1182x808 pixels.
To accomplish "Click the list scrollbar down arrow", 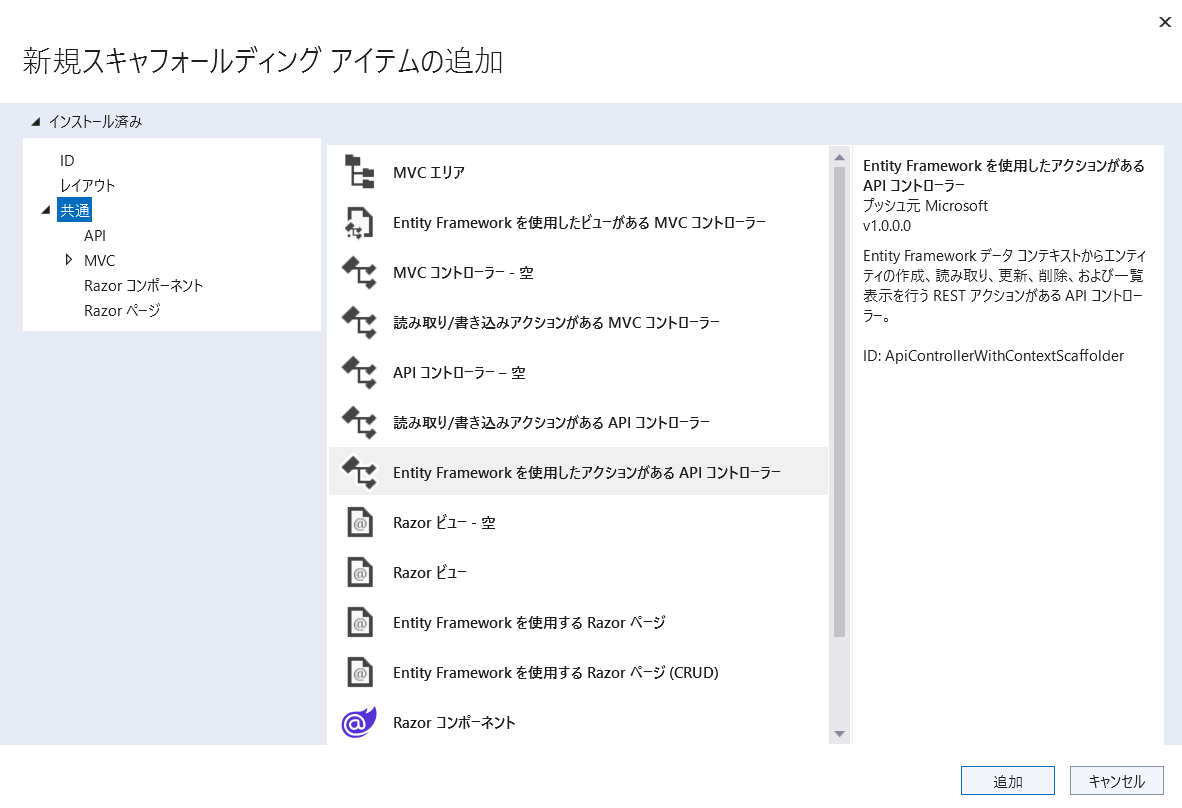I will 839,734.
